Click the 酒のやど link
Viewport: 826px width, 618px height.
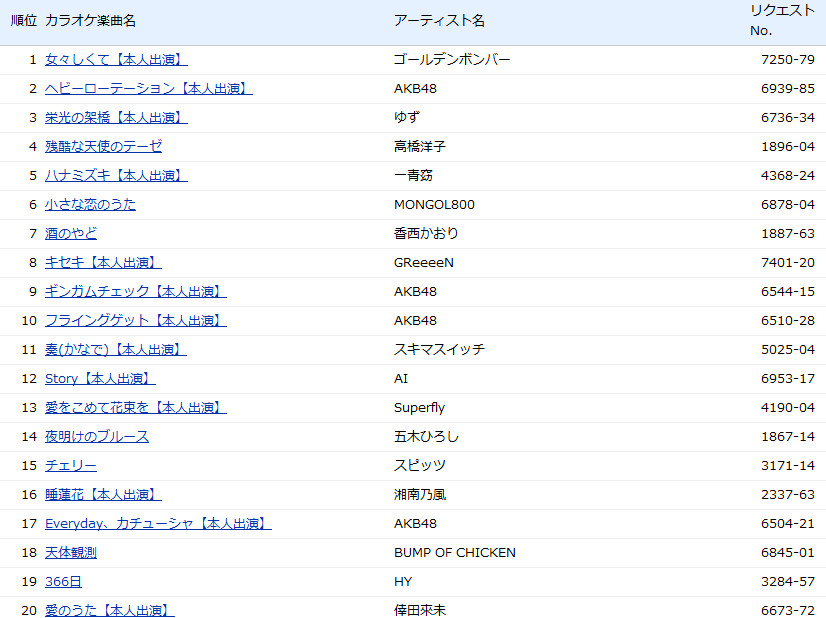pyautogui.click(x=71, y=233)
